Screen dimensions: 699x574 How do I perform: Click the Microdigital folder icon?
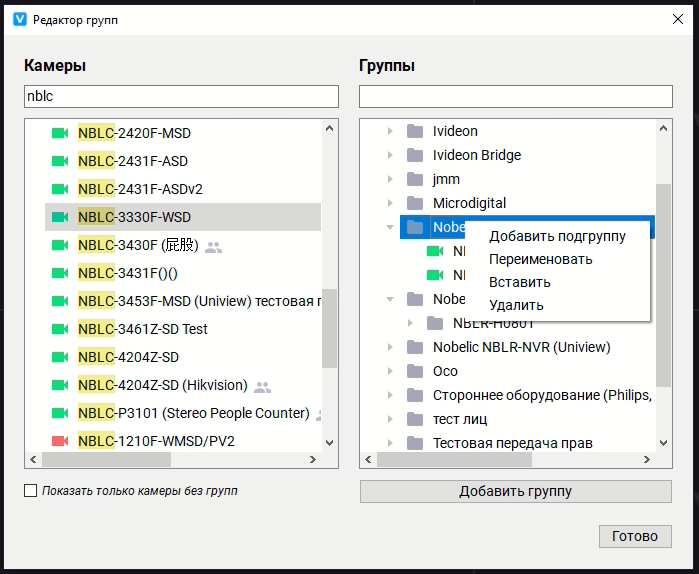(x=415, y=203)
